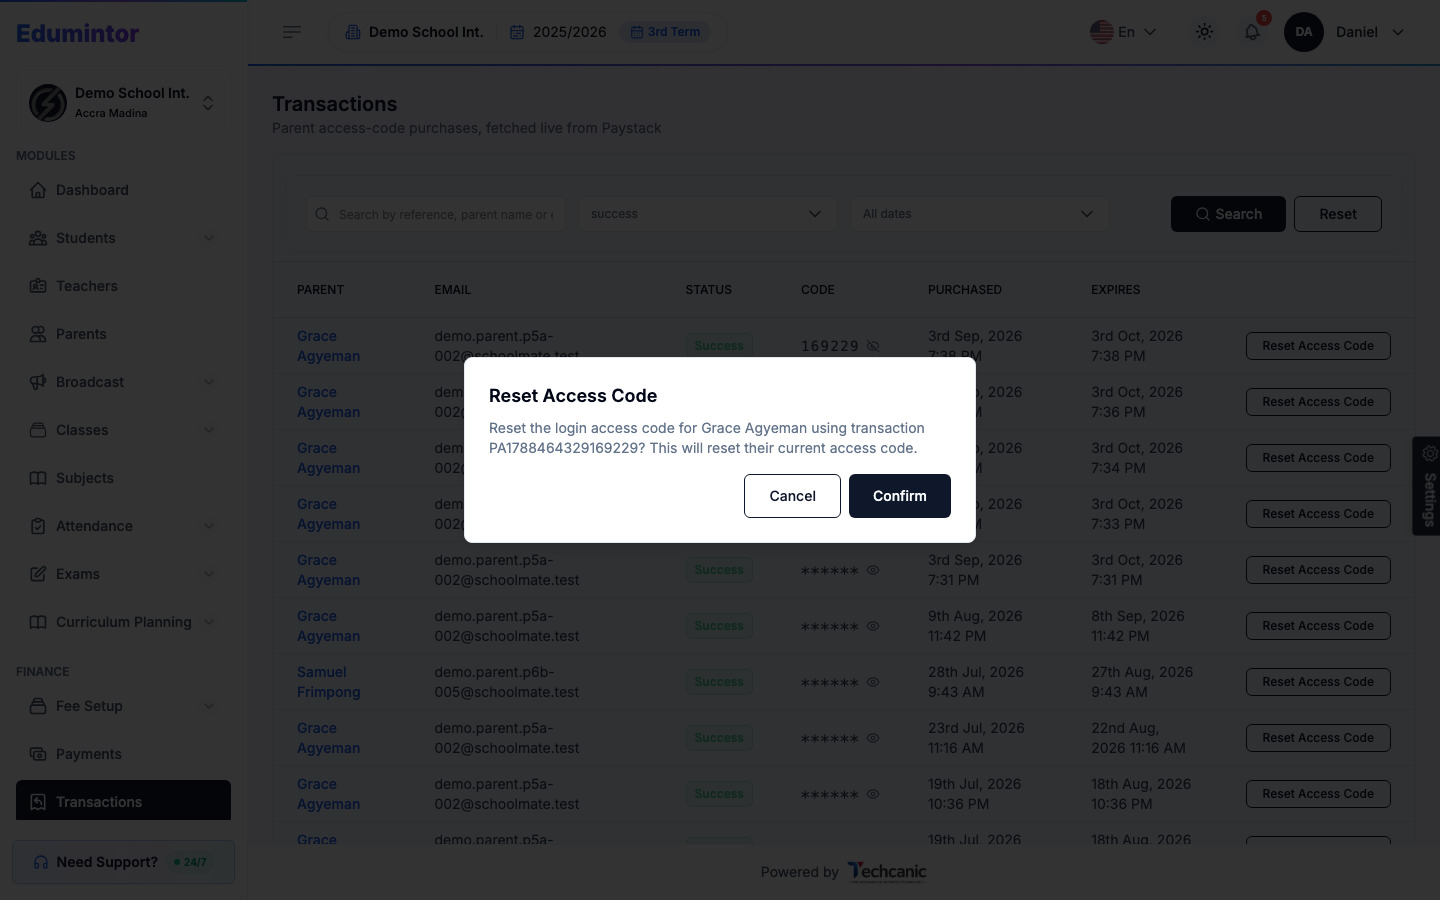1440x900 pixels.
Task: Click the black Search button
Action: point(1228,214)
